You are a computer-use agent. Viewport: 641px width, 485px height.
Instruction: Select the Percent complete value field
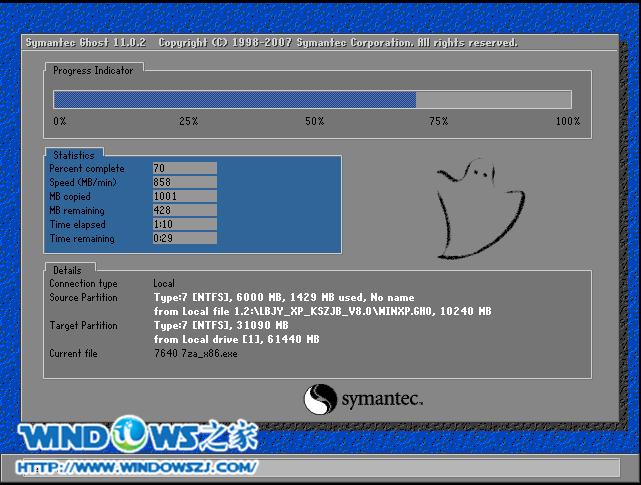[184, 168]
